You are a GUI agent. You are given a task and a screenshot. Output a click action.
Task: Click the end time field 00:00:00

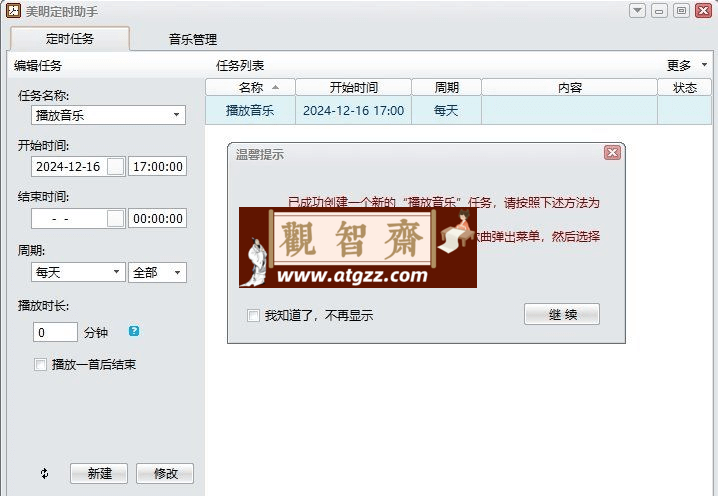tap(158, 218)
